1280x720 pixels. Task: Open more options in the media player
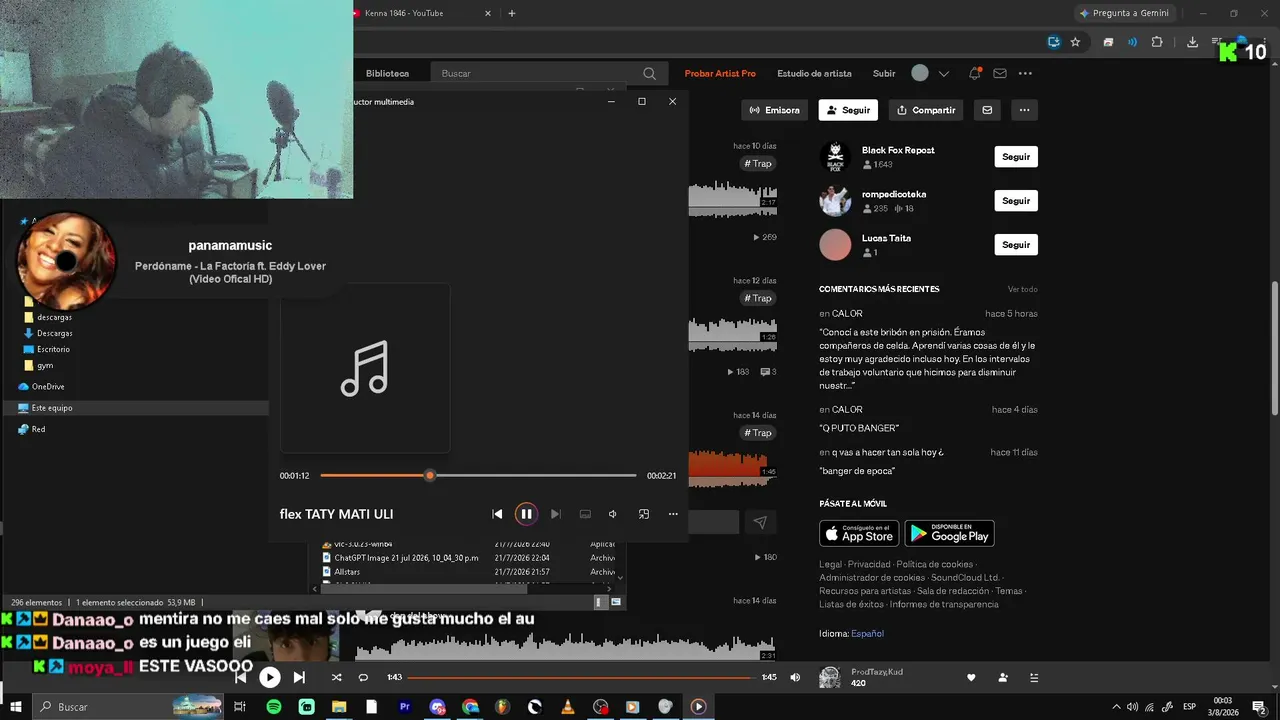(x=673, y=514)
